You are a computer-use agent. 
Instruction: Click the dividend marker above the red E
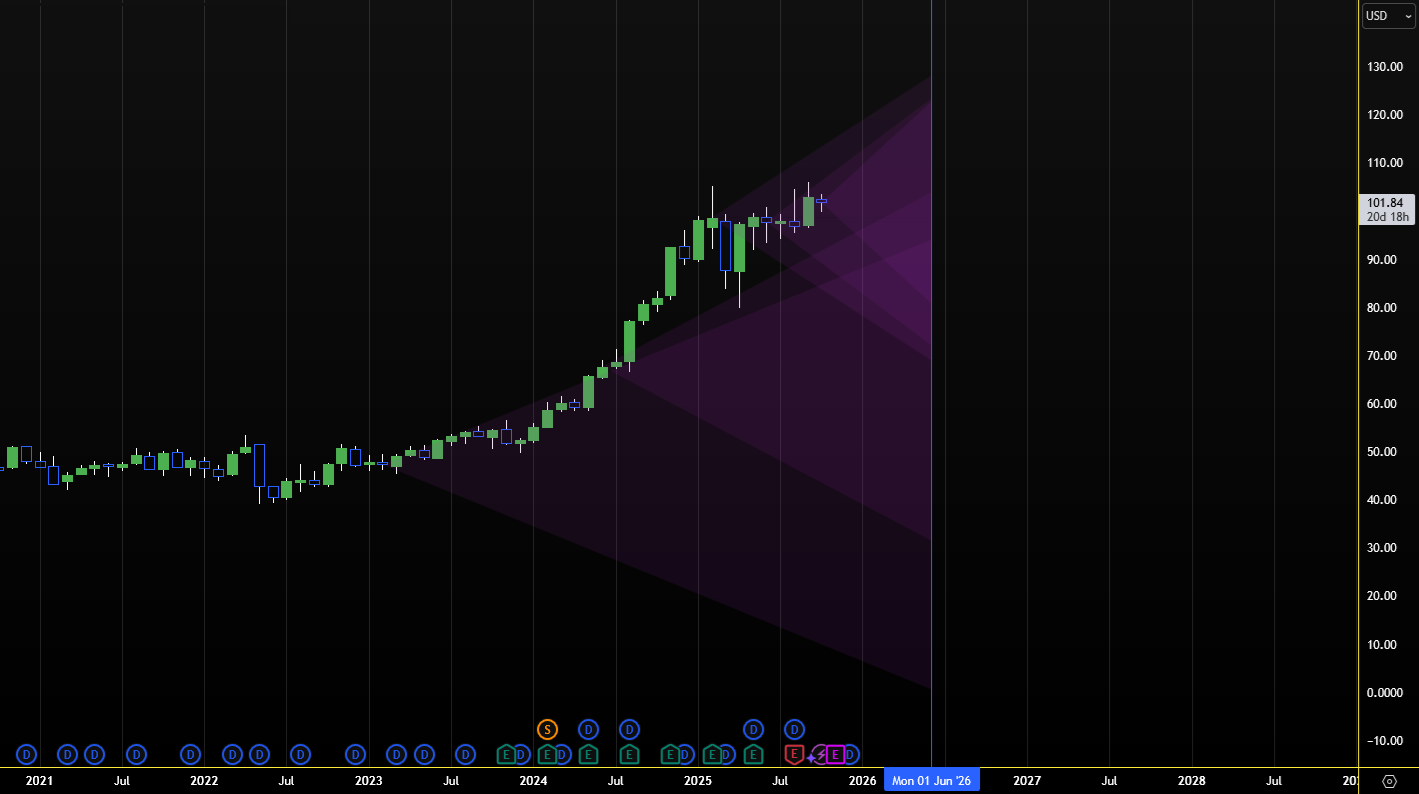[x=794, y=729]
